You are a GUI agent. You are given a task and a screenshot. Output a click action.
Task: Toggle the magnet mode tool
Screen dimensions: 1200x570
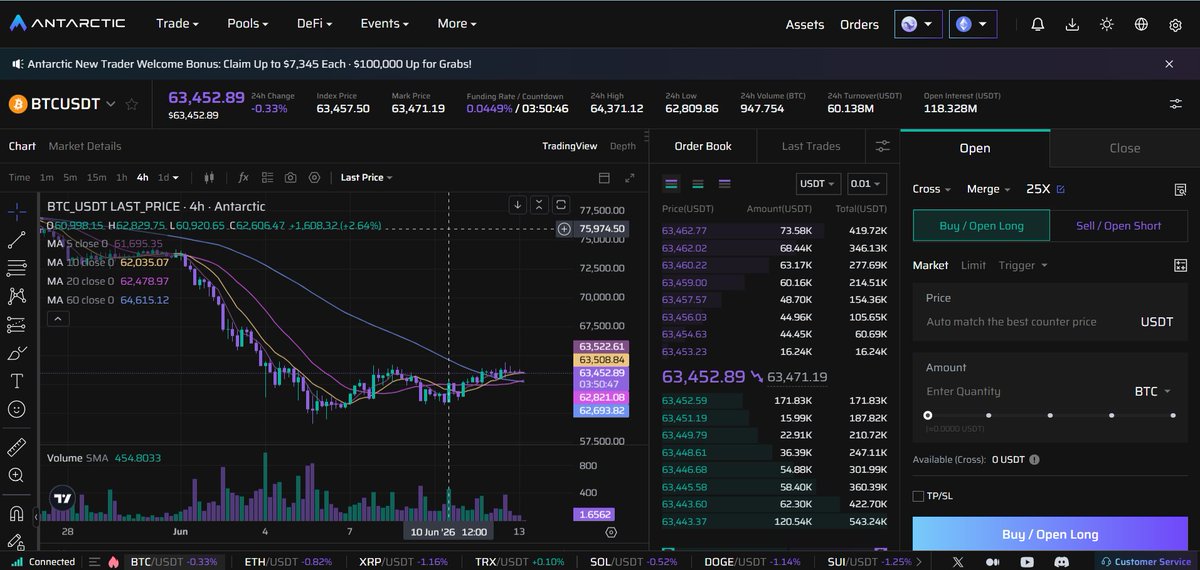(x=16, y=514)
